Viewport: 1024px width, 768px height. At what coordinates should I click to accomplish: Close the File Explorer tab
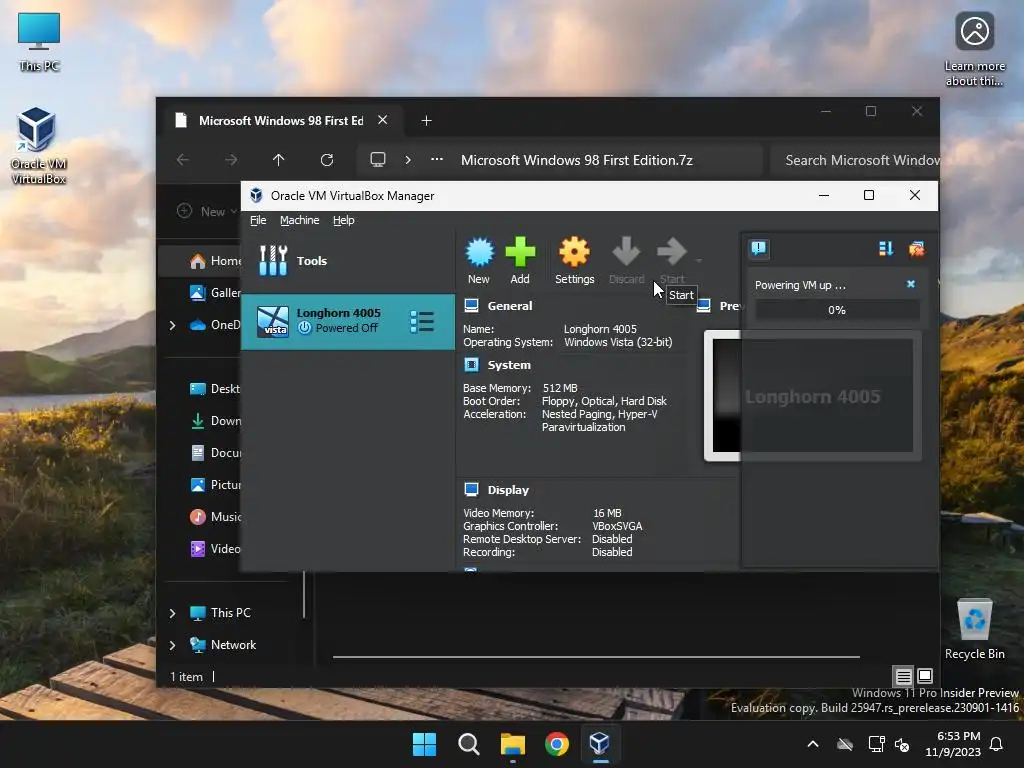[383, 120]
